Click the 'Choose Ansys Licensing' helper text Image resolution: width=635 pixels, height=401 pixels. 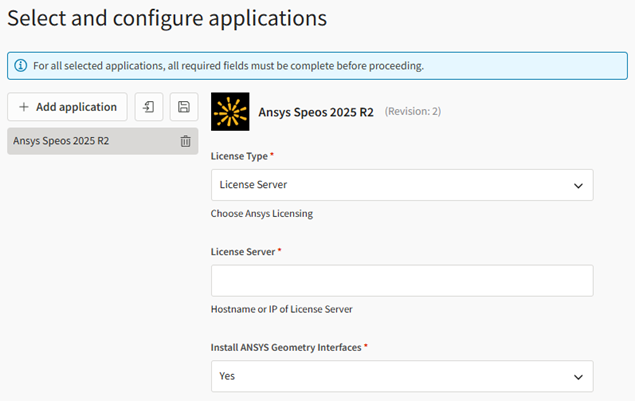click(x=262, y=213)
